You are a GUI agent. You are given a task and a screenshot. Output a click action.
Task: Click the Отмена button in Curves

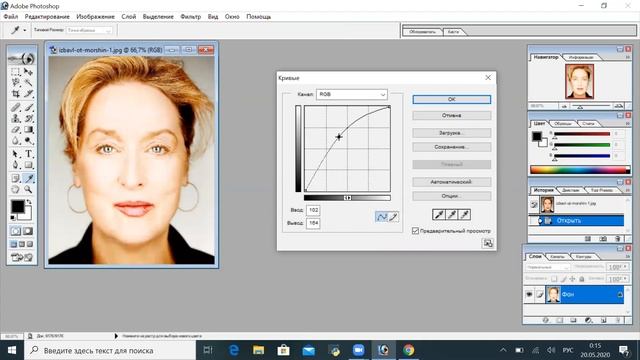tap(451, 116)
